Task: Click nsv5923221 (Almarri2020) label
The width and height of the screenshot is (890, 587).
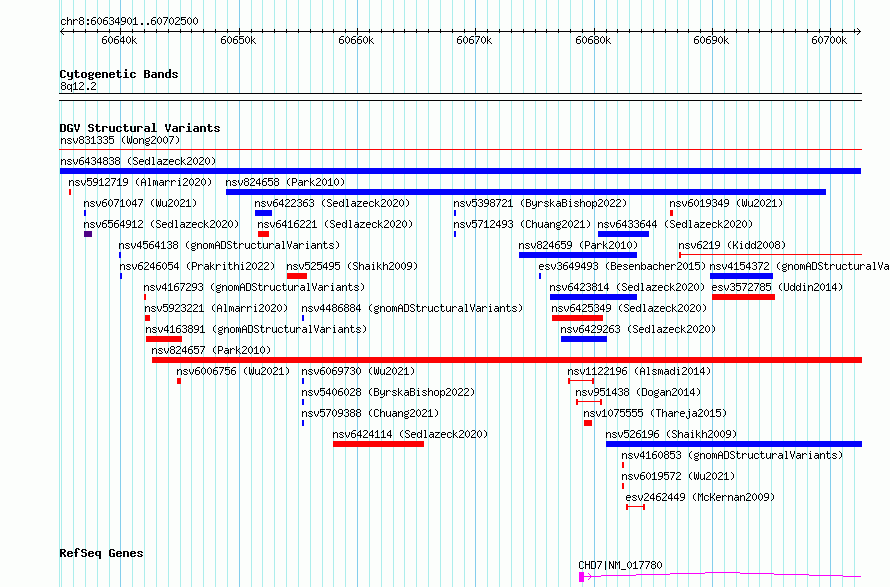Action: click(216, 308)
